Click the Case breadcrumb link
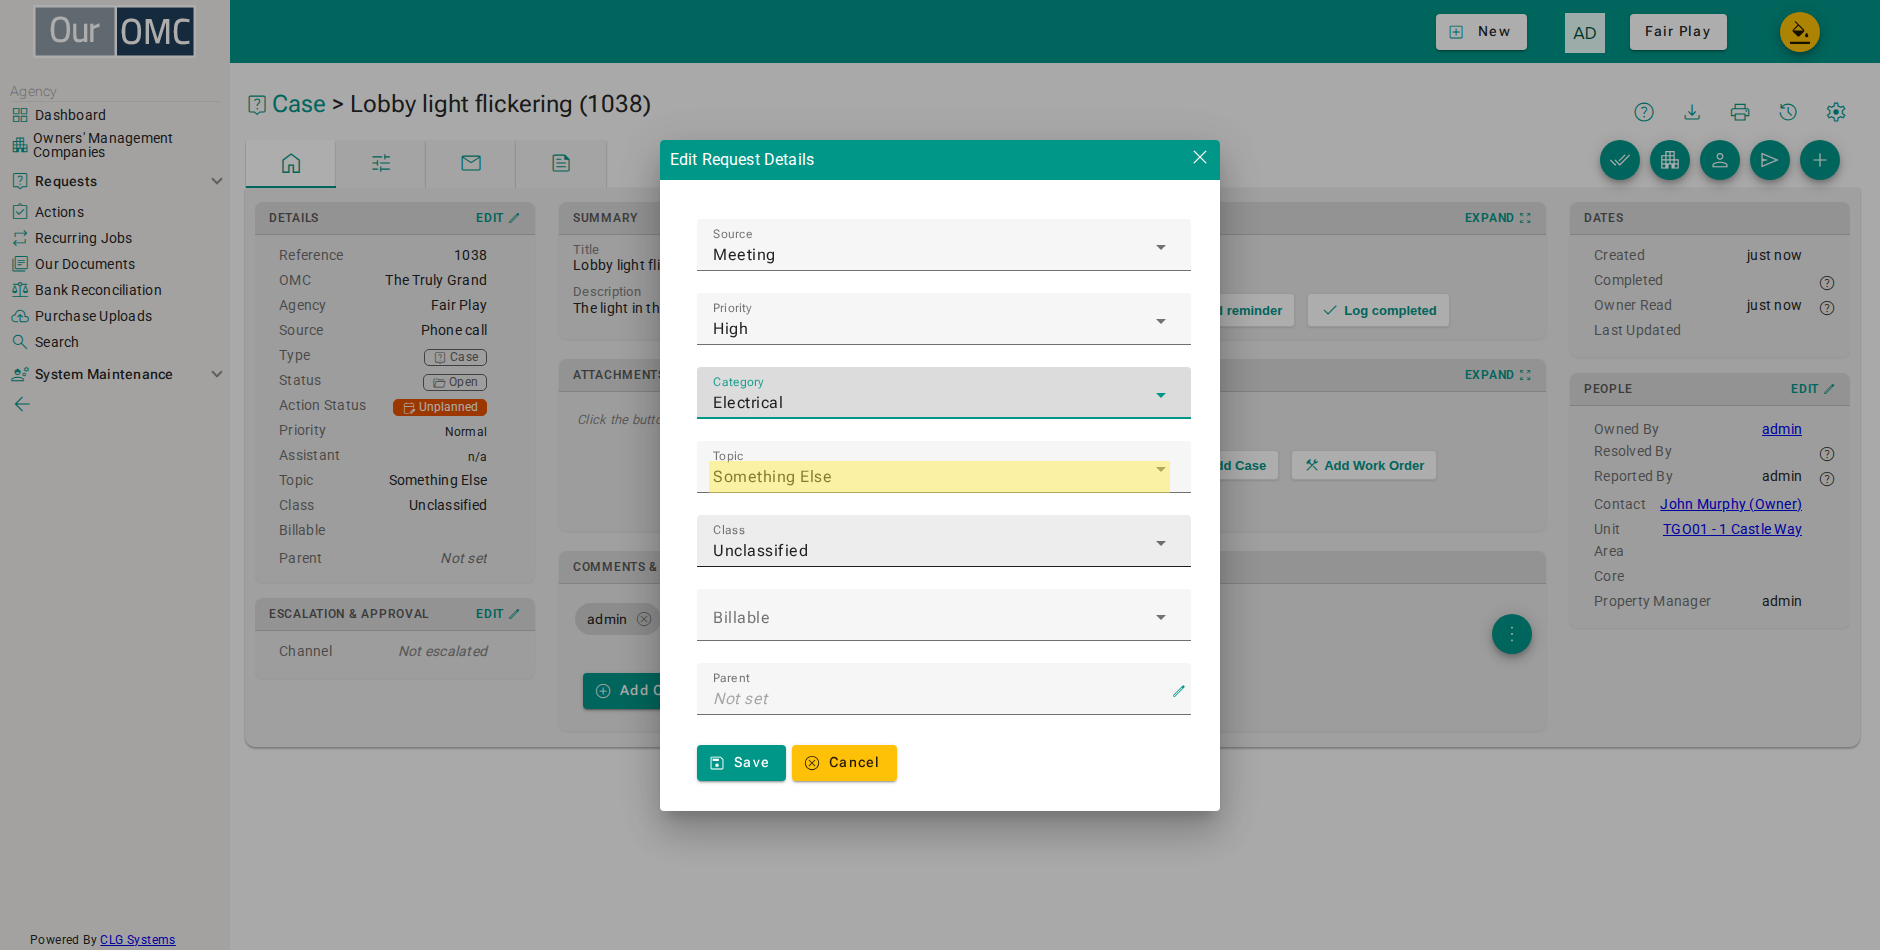The height and width of the screenshot is (950, 1880). (299, 104)
